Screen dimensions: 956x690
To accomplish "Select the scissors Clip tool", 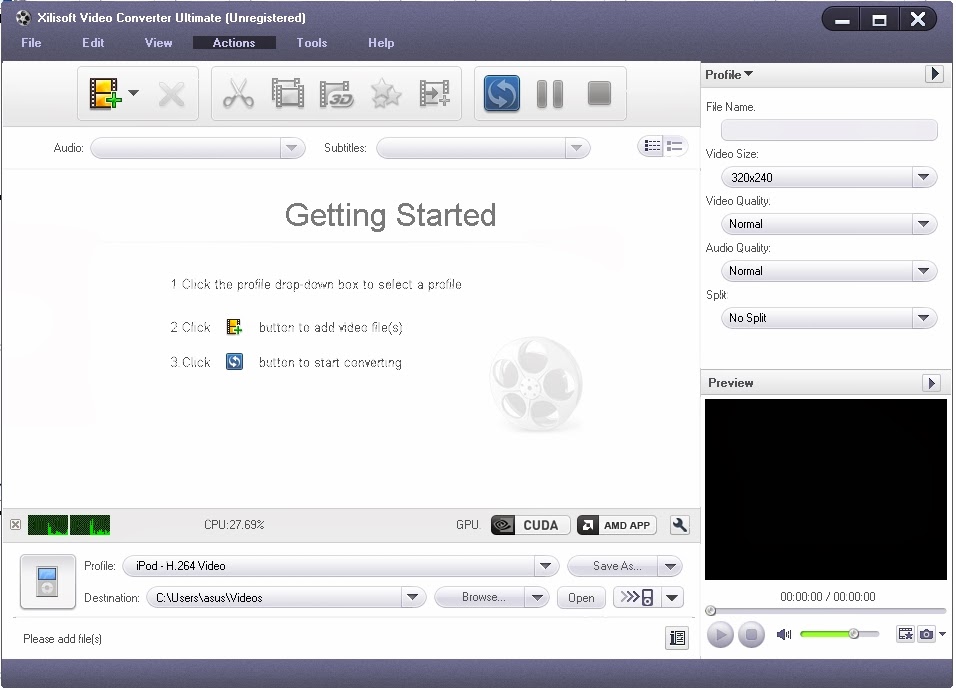I will click(x=238, y=93).
